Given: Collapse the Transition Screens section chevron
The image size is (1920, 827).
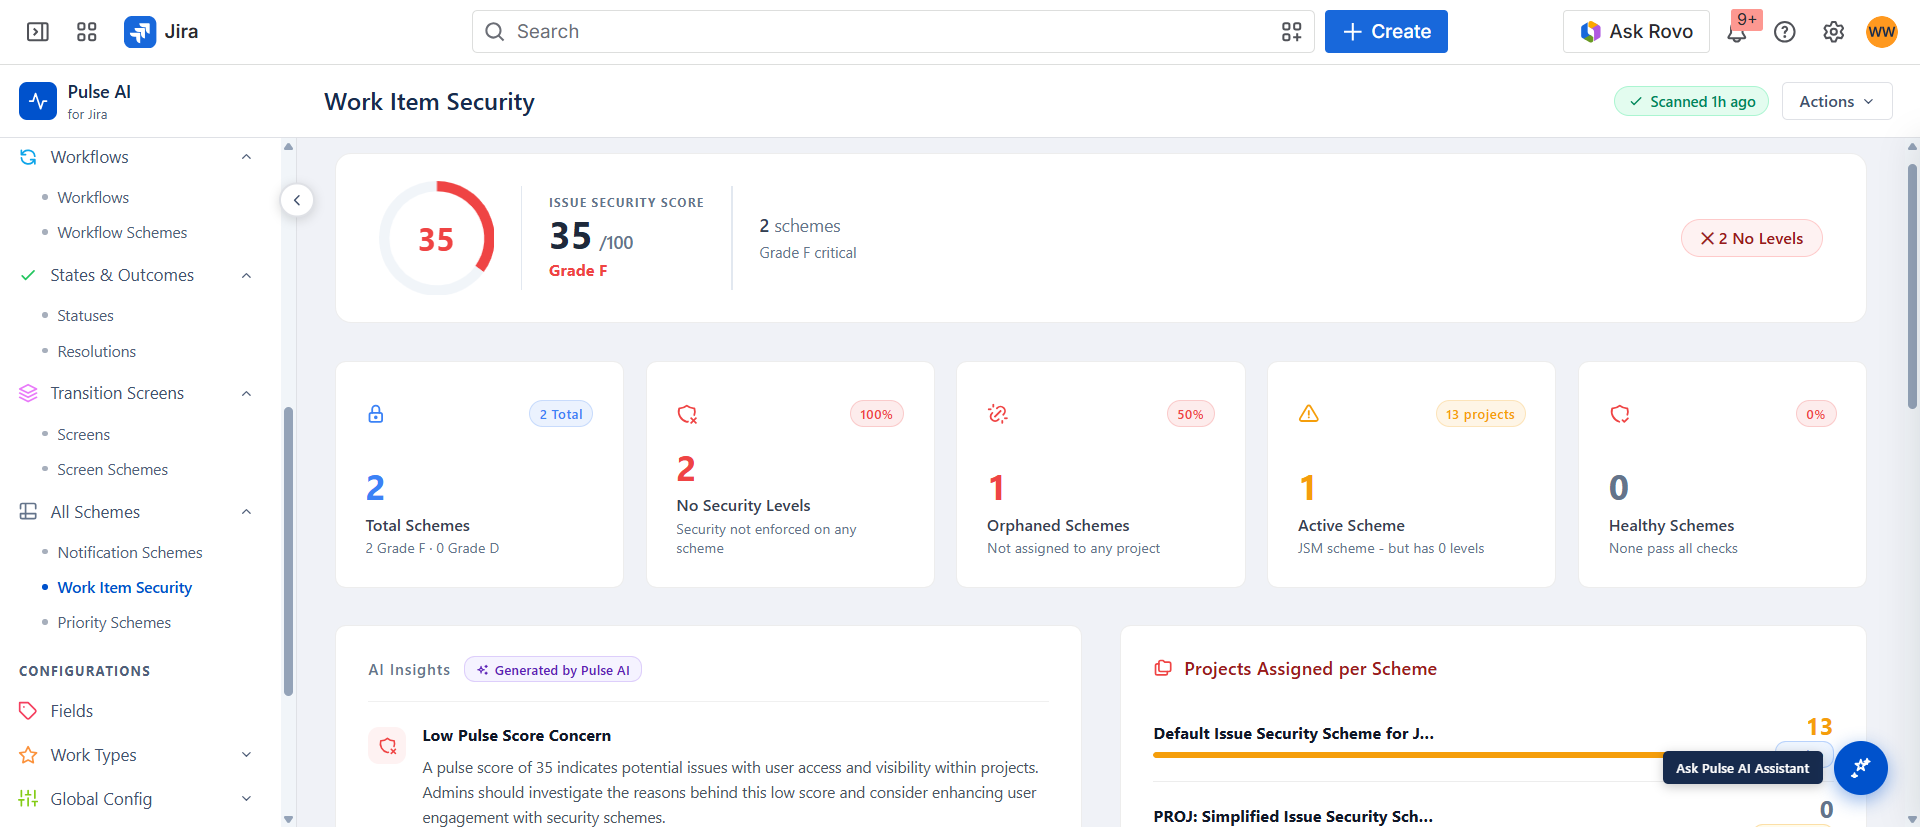Looking at the screenshot, I should tap(246, 393).
